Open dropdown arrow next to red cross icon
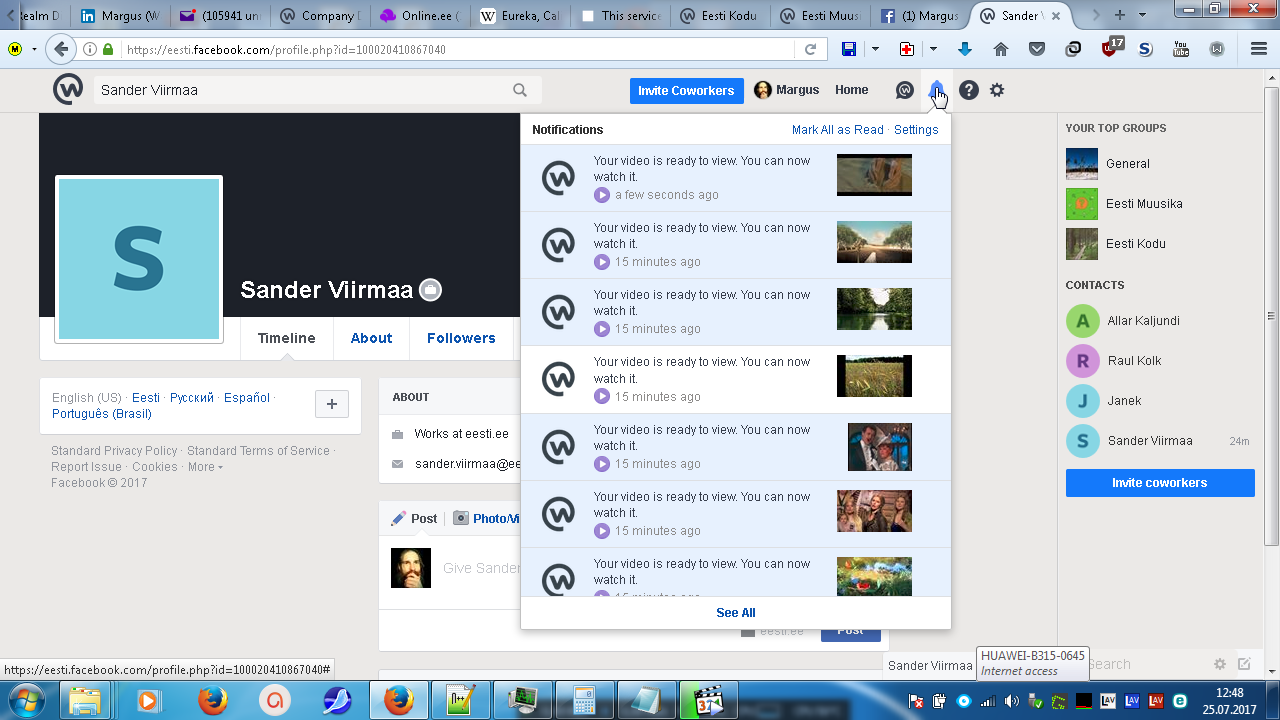 933,49
